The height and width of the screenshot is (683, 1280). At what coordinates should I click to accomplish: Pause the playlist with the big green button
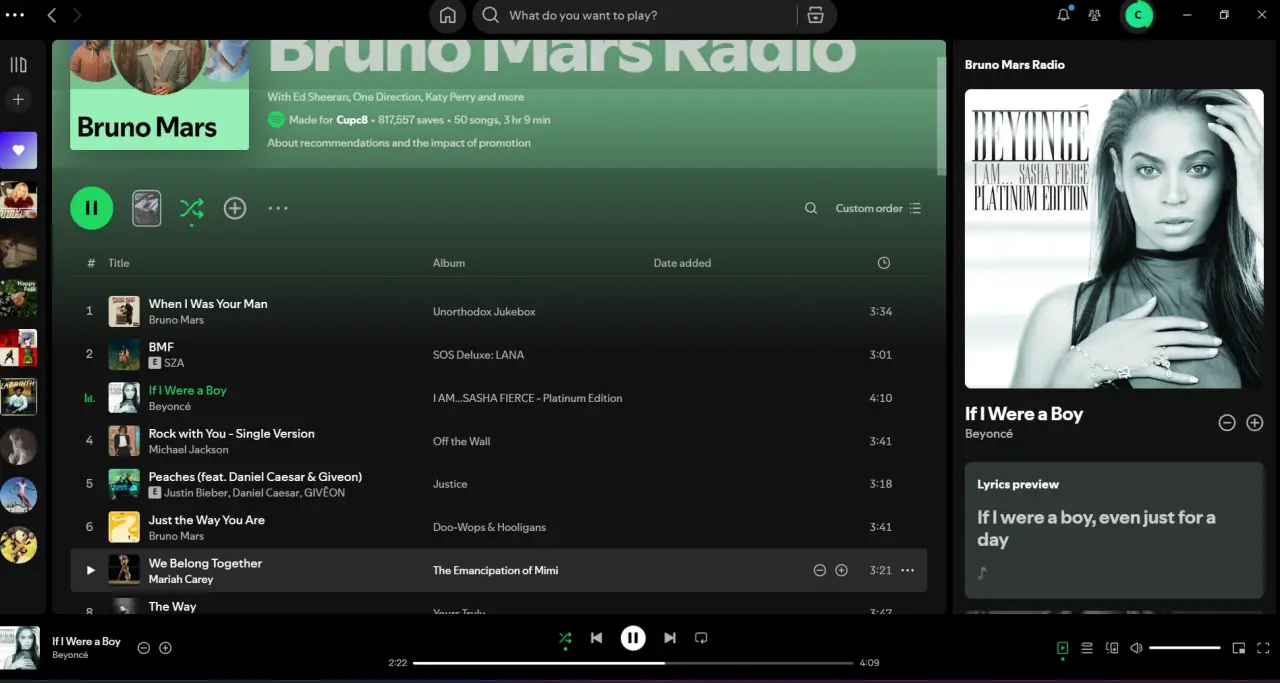pyautogui.click(x=92, y=208)
